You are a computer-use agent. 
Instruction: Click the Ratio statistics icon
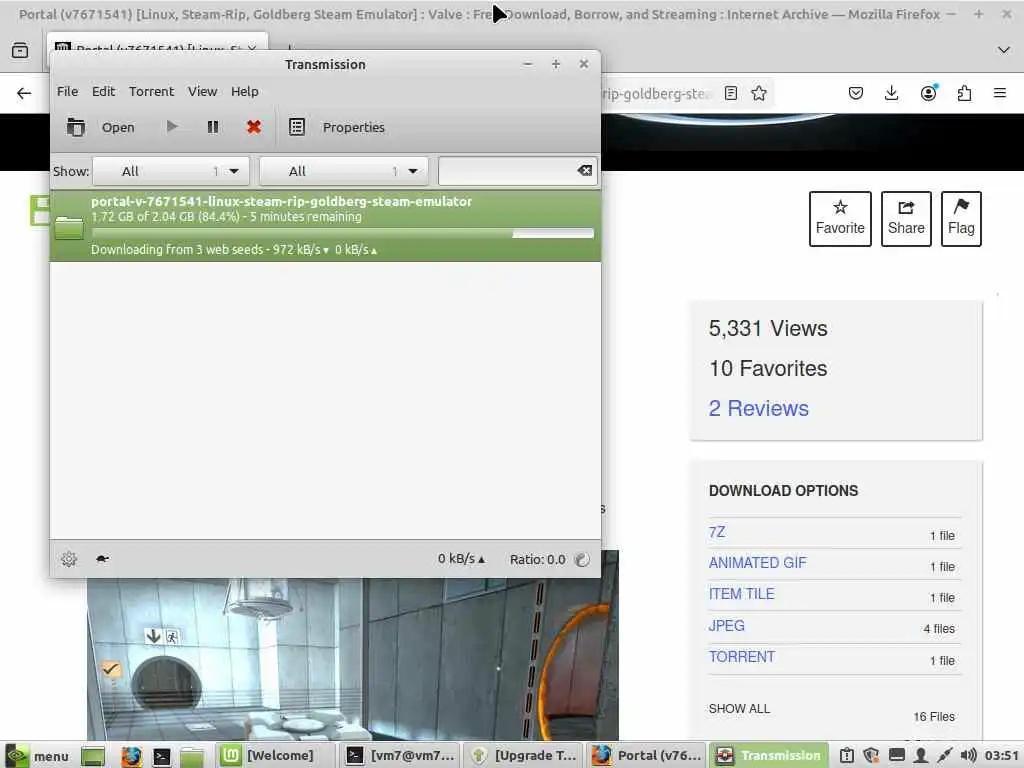[x=582, y=559]
